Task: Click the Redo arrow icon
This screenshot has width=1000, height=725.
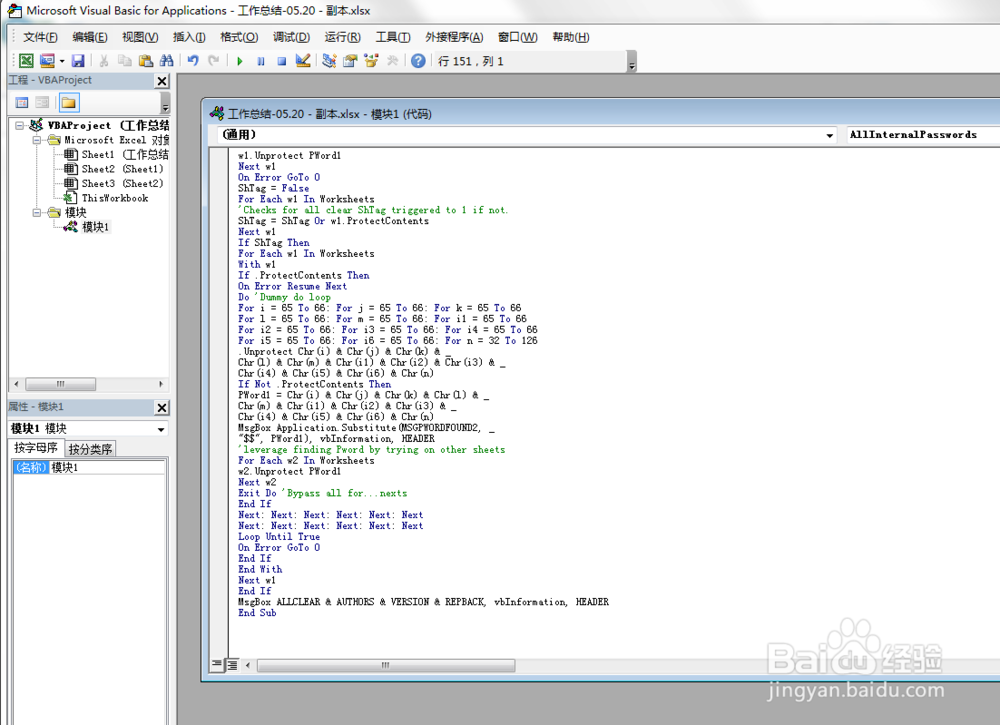Action: pos(214,61)
